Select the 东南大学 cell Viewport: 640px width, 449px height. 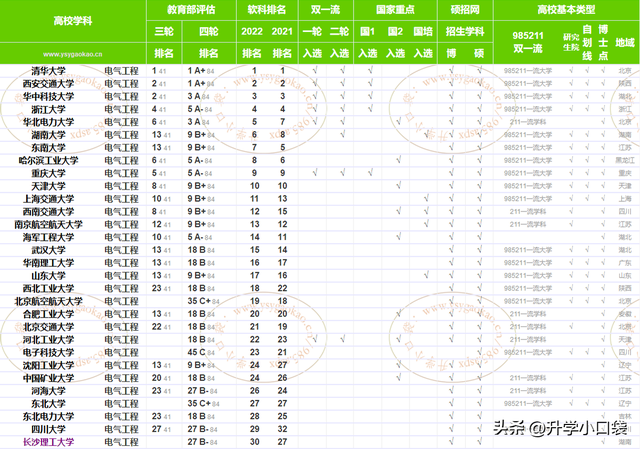coord(48,148)
